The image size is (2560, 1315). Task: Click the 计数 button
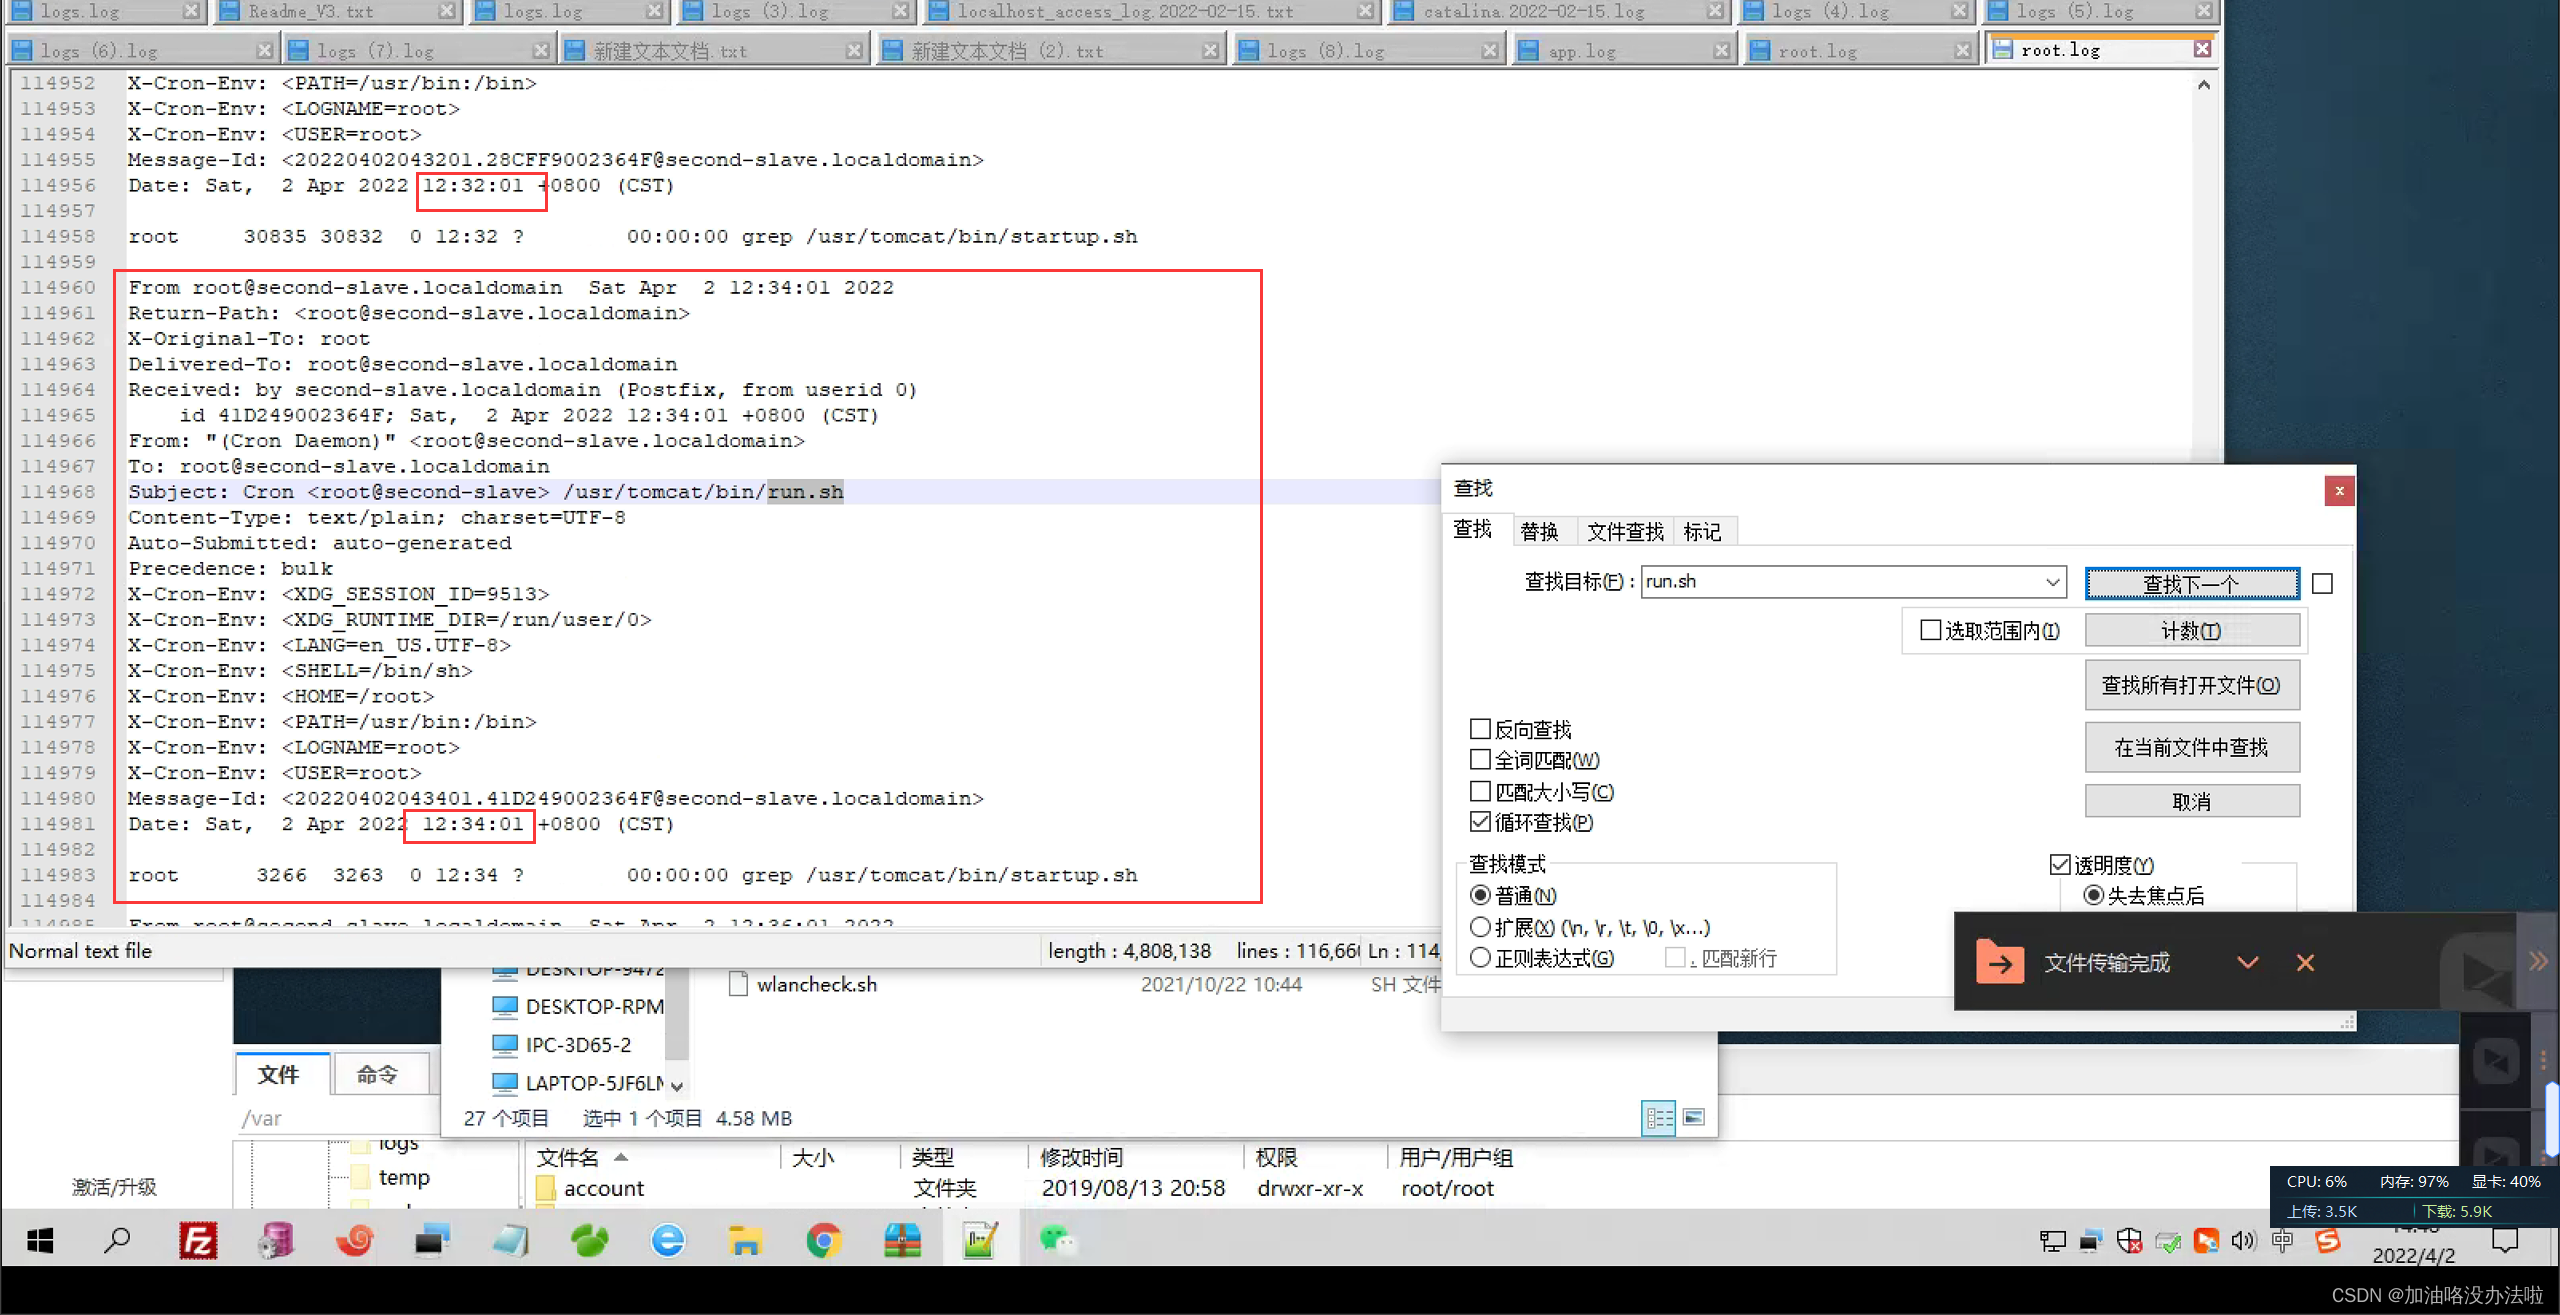2192,630
